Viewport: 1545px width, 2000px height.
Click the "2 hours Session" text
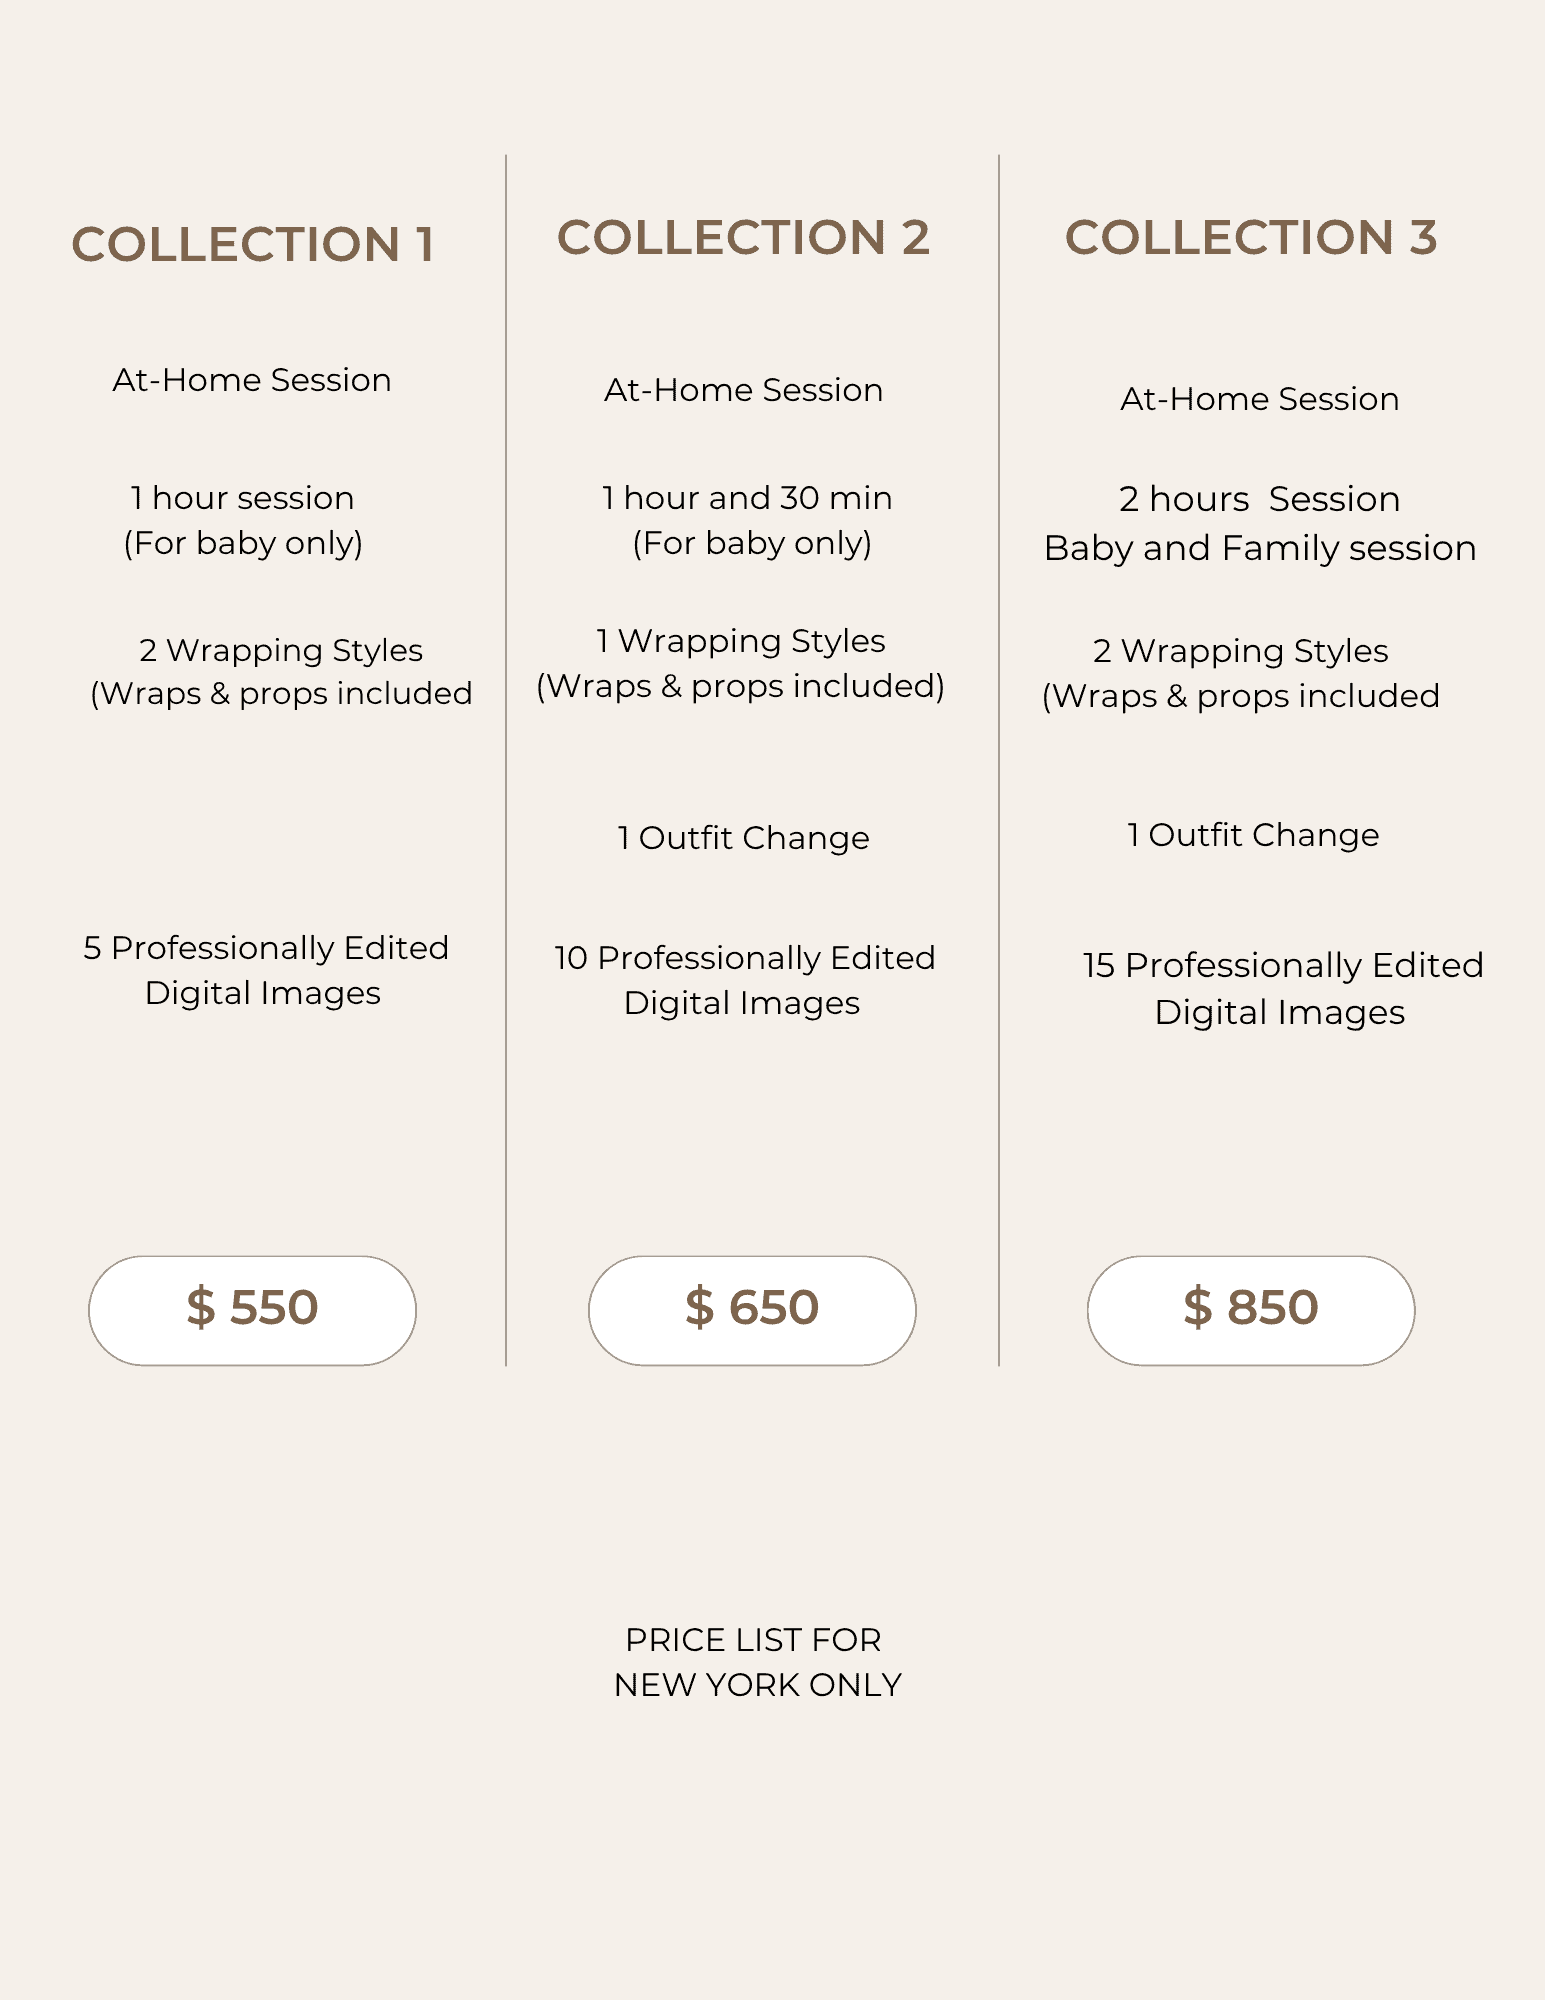tap(1259, 499)
